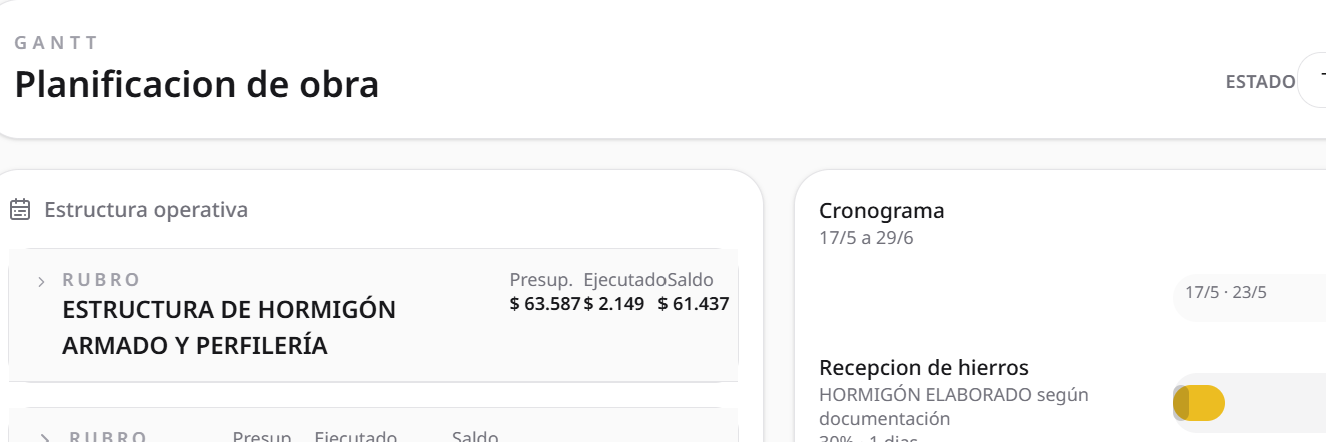Expand the ESTRUCTURA DE HORMIGÓN ARMADO rubro chevron
Screen dimensions: 1326x442
click(41, 282)
